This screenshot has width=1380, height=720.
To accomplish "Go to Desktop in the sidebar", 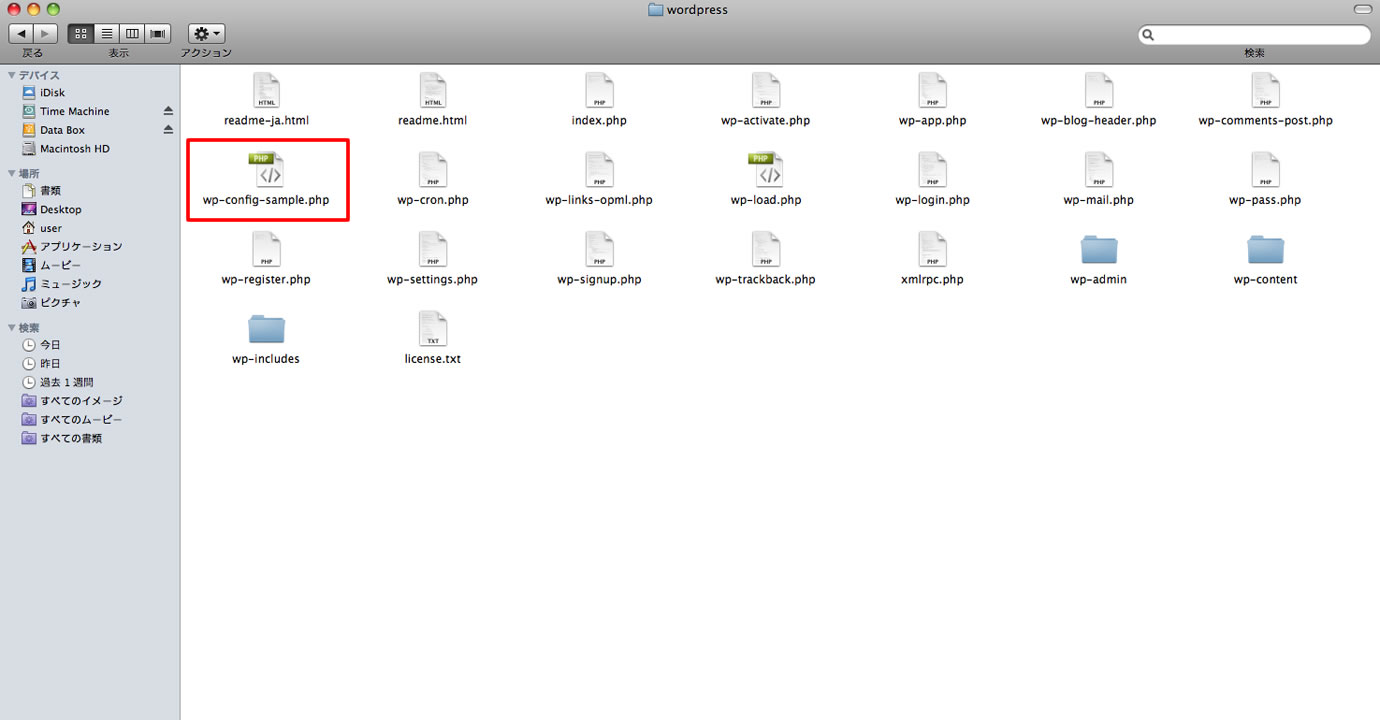I will coord(60,210).
